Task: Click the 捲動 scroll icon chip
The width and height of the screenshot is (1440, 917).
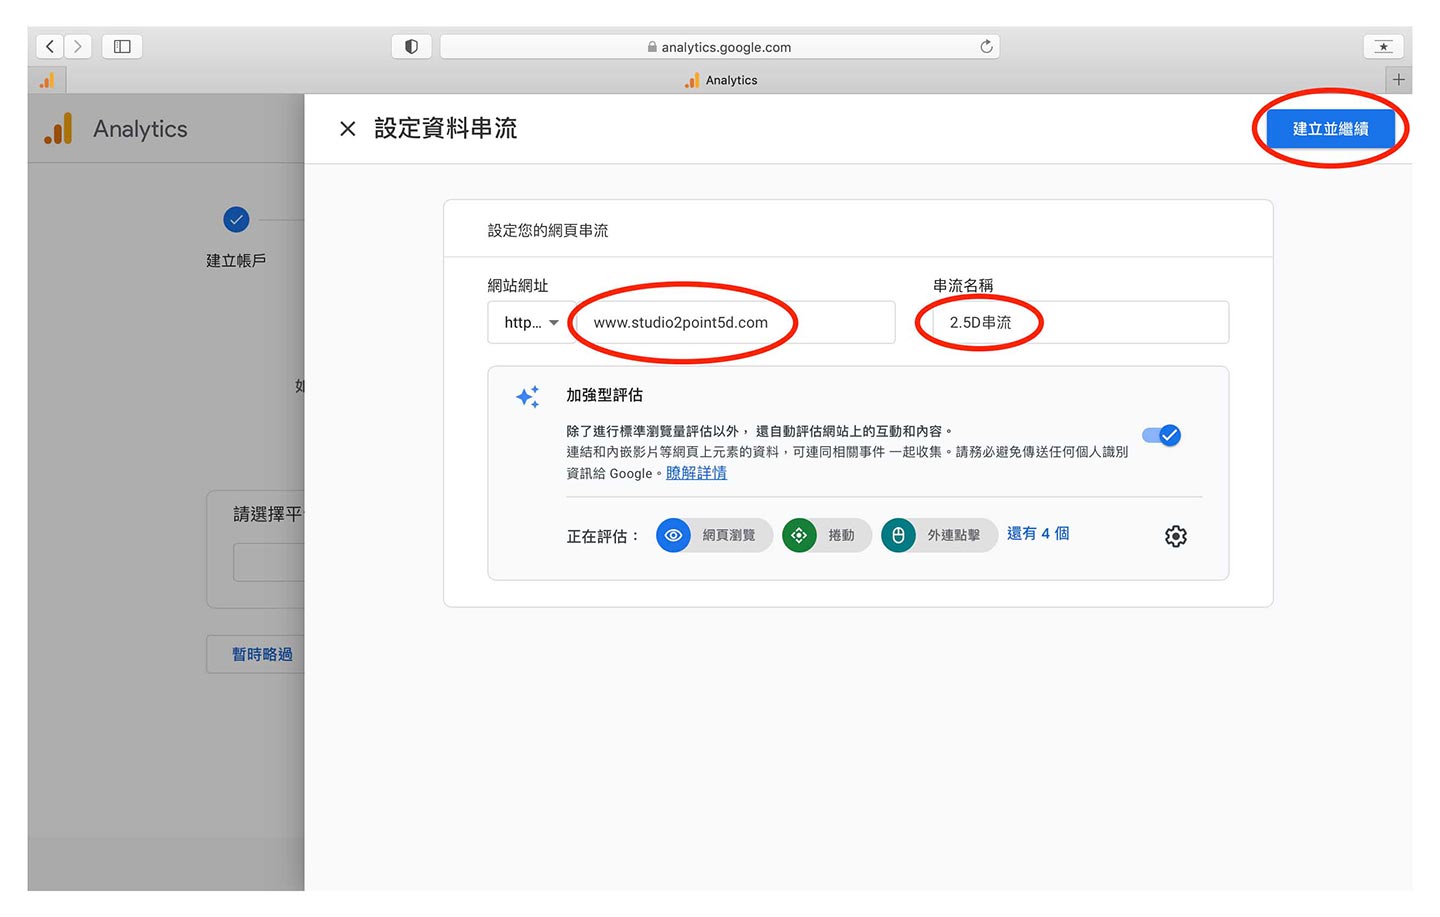Action: pyautogui.click(x=826, y=536)
